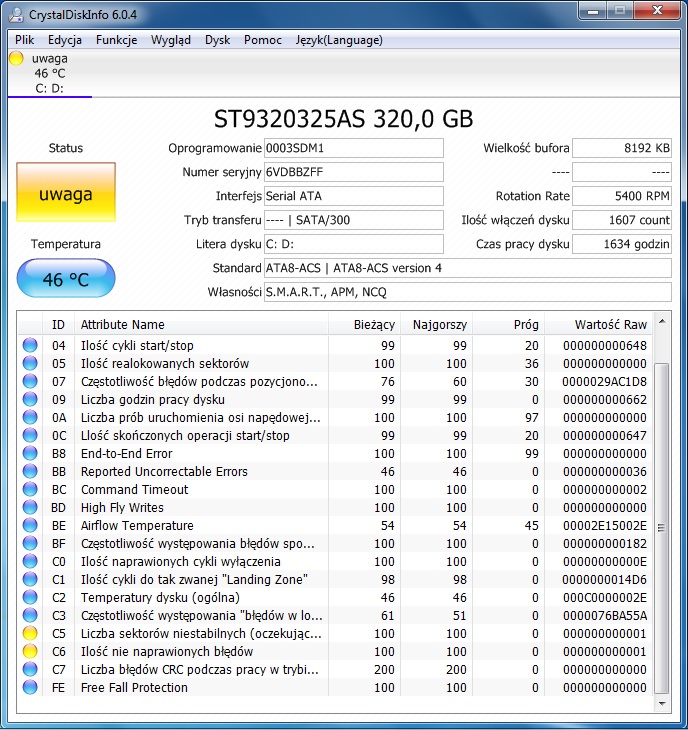
Task: Click the Interfejs field Serial ATA
Action: pyautogui.click(x=354, y=196)
